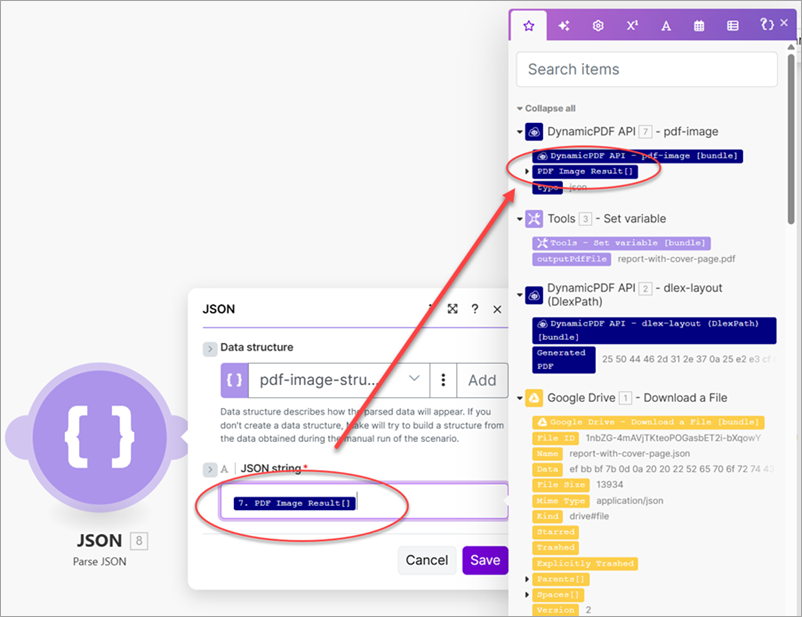802x617 pixels.
Task: Click the Add data structure button
Action: pos(482,380)
